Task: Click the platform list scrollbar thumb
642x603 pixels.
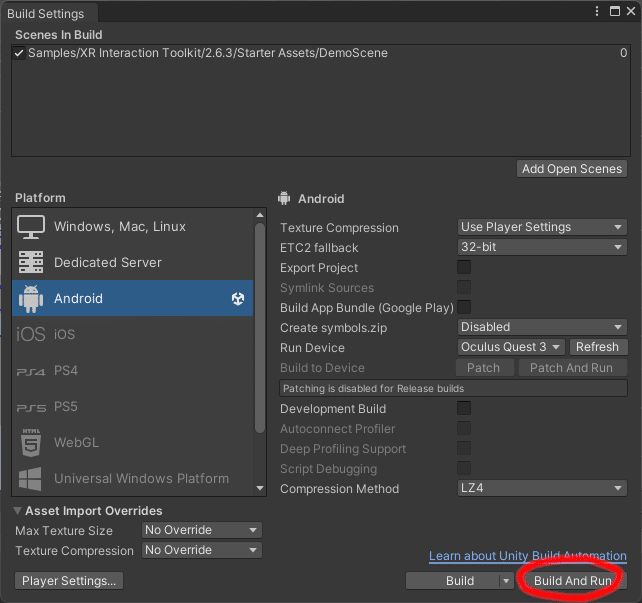Action: click(x=260, y=327)
